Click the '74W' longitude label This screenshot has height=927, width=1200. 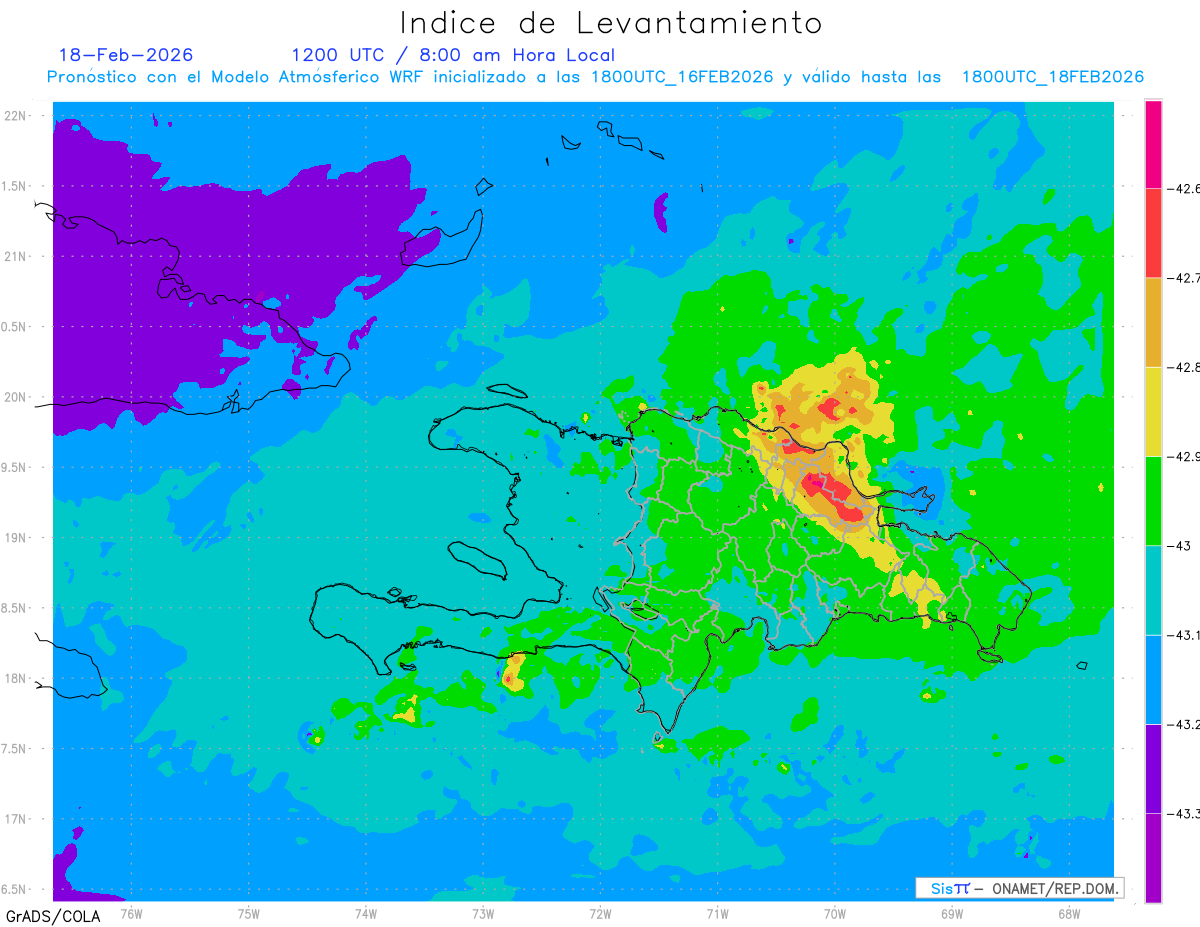366,913
